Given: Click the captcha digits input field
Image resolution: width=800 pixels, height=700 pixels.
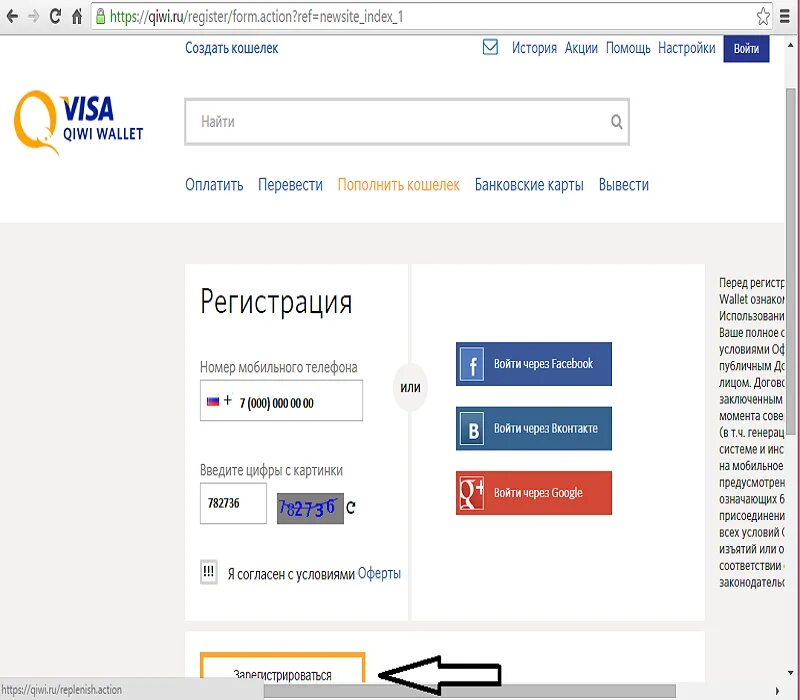Looking at the screenshot, I should pyautogui.click(x=233, y=504).
